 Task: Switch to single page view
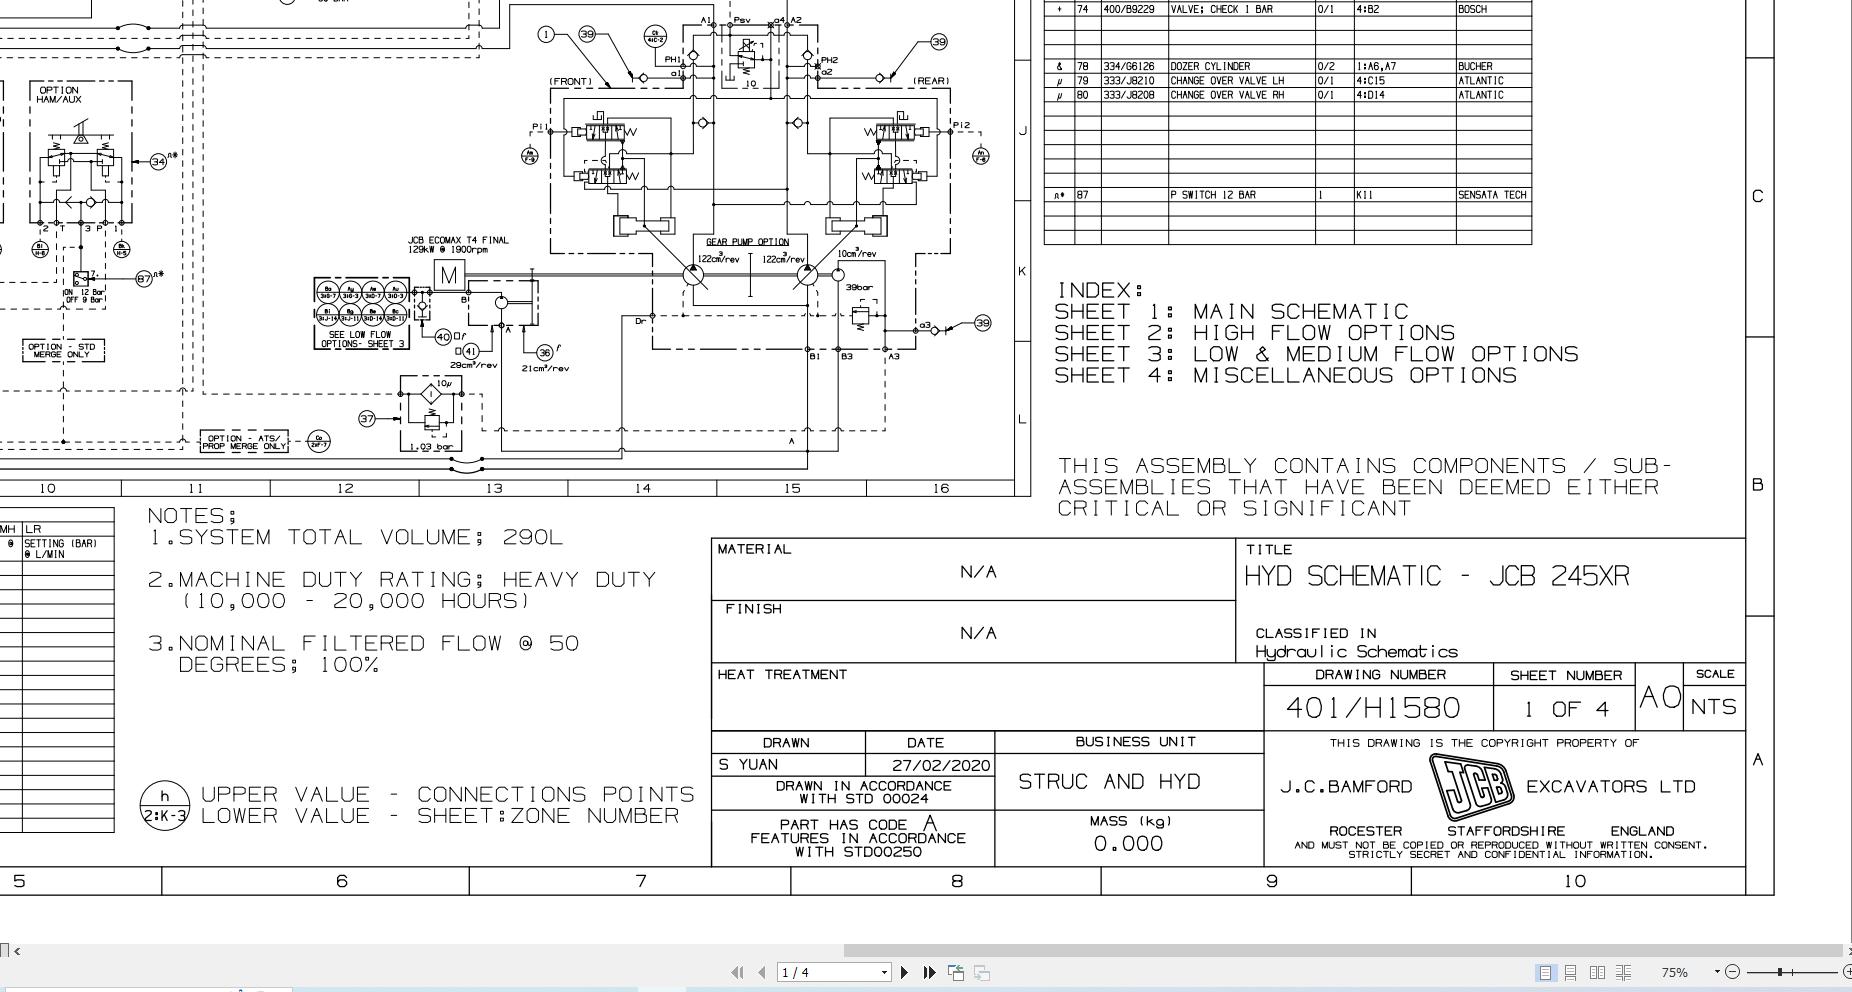pyautogui.click(x=1545, y=972)
